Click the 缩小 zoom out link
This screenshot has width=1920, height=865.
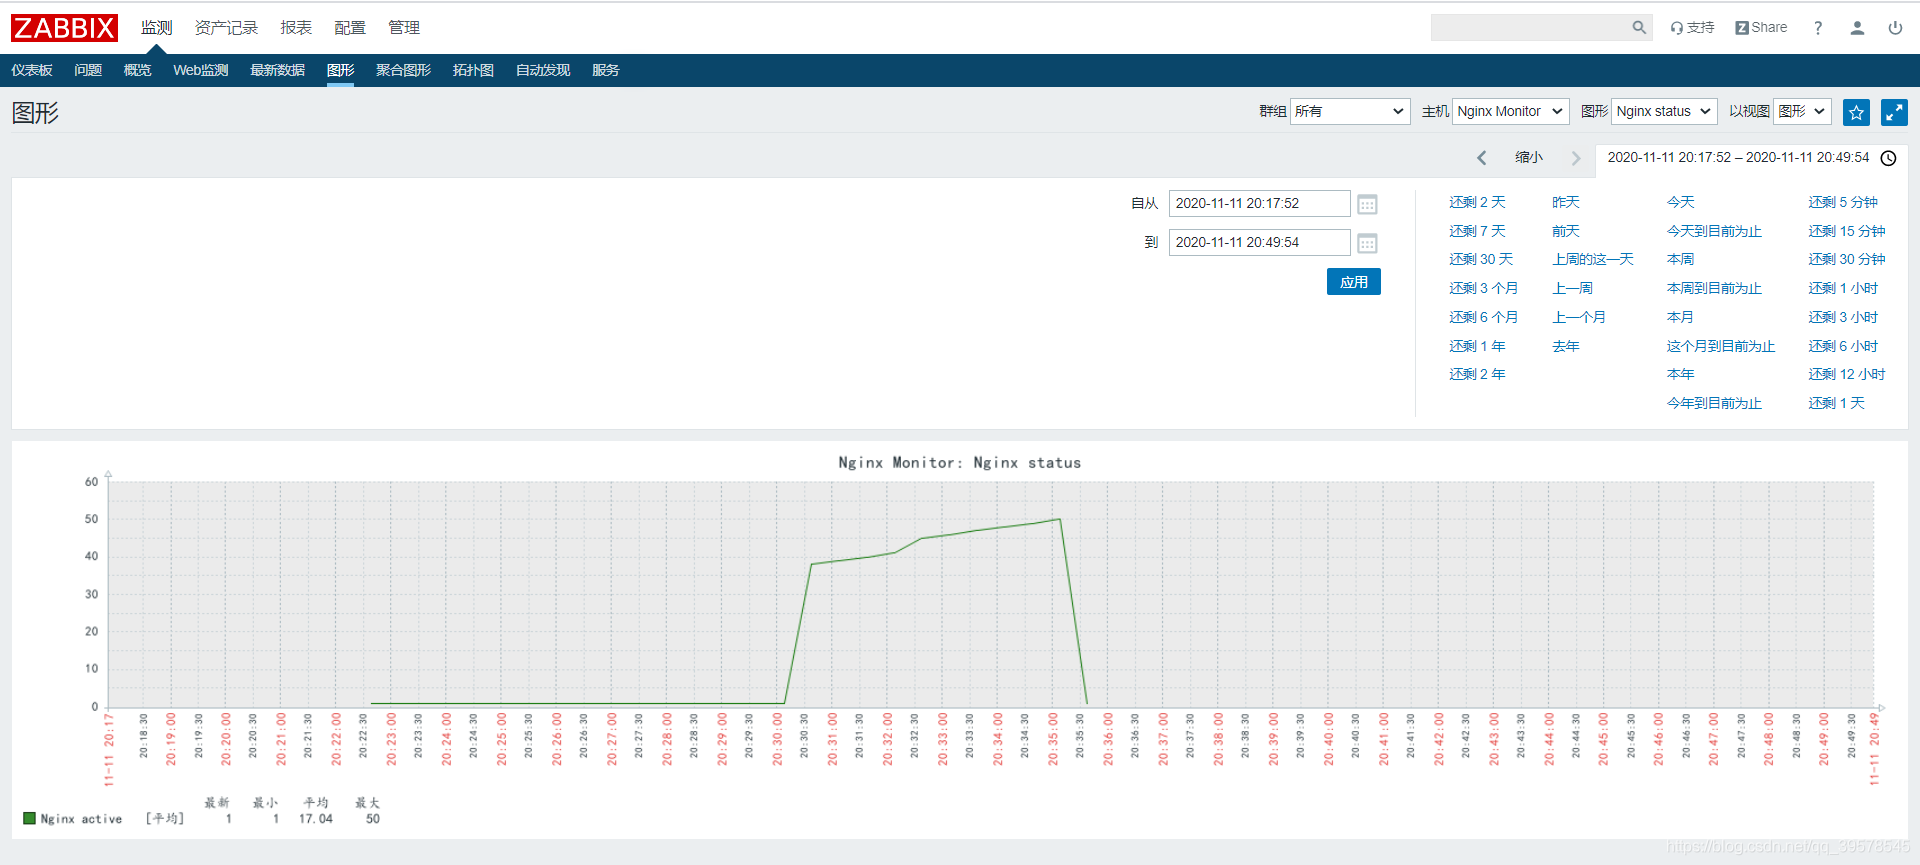1529,157
